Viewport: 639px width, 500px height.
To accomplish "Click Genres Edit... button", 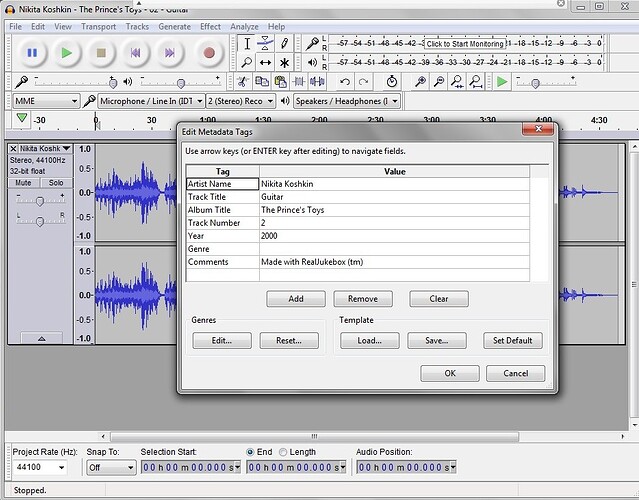I will point(222,341).
